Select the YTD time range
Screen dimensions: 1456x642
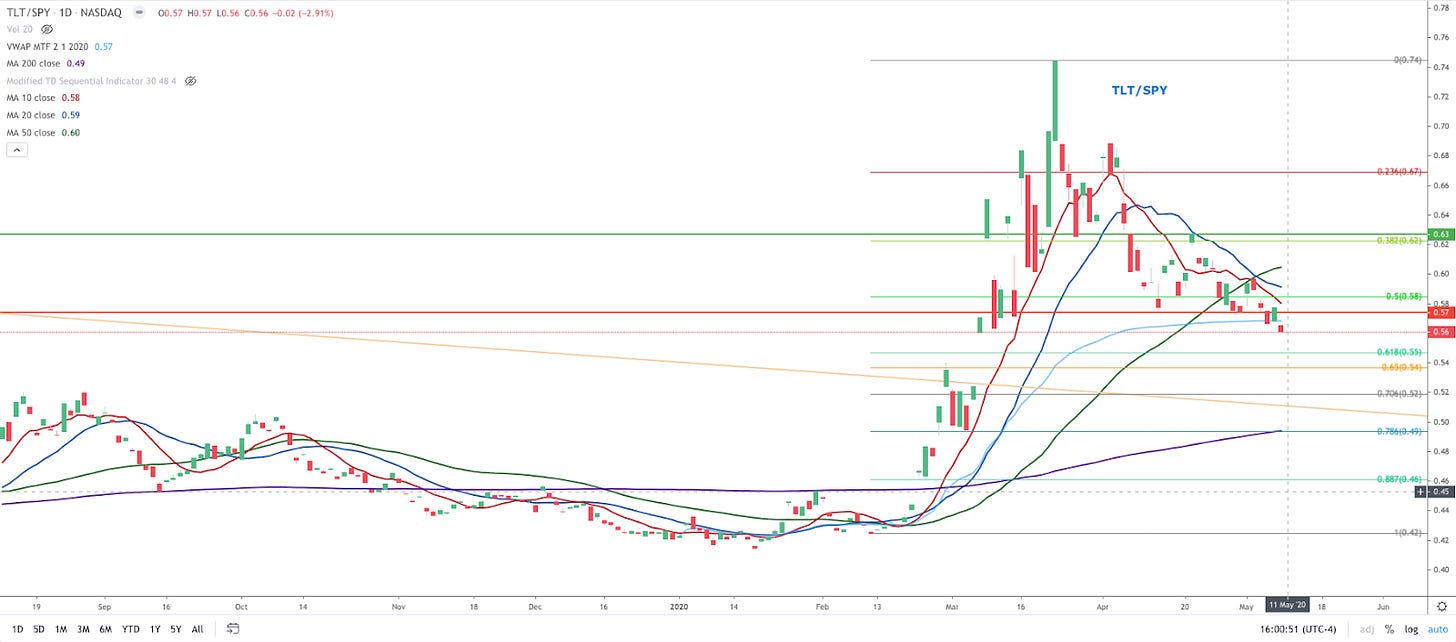click(x=131, y=629)
